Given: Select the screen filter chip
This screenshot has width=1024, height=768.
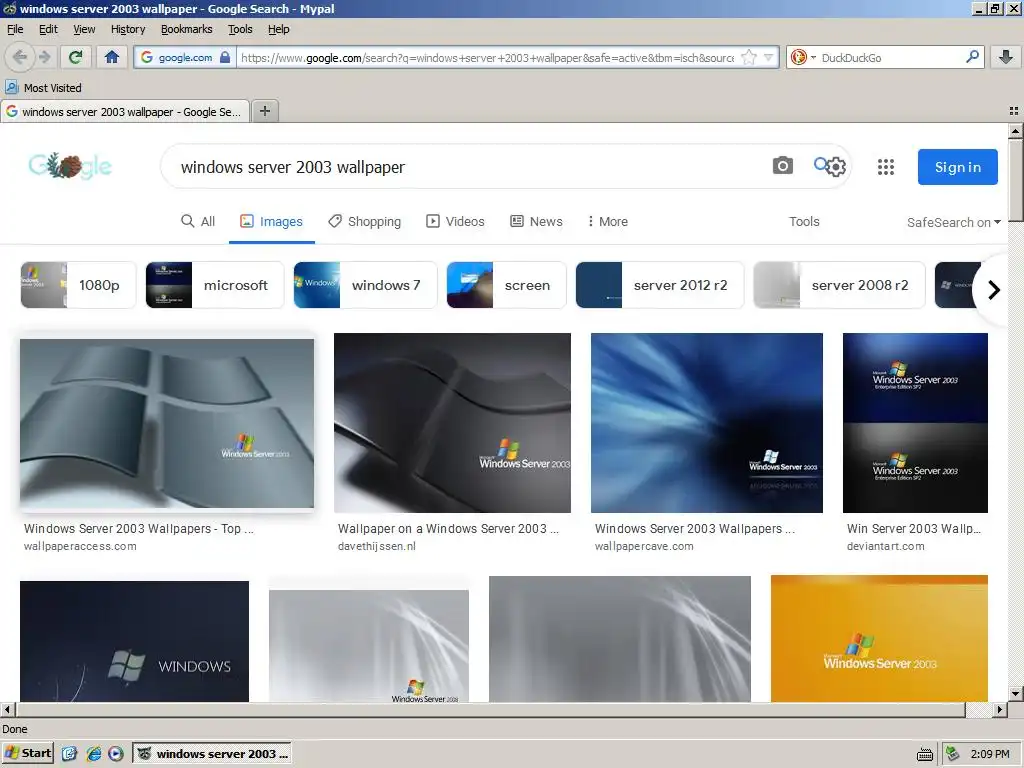Looking at the screenshot, I should click(506, 285).
